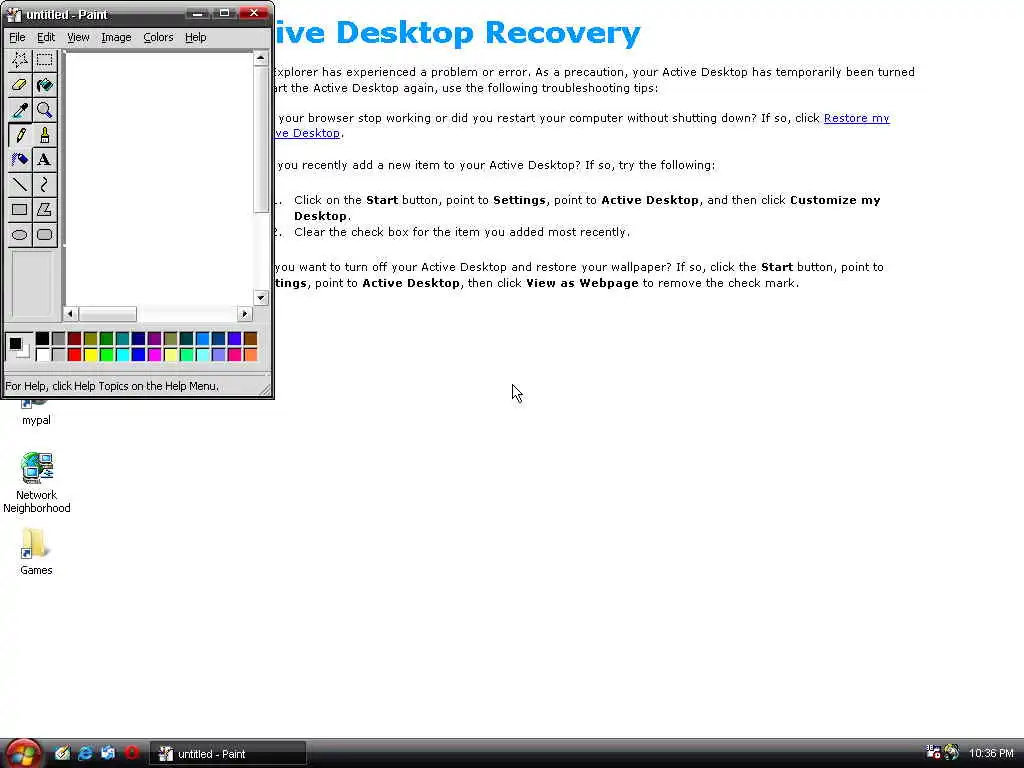Image resolution: width=1024 pixels, height=768 pixels.
Task: Click the Desktop Recovery heading text
Action: coord(457,33)
